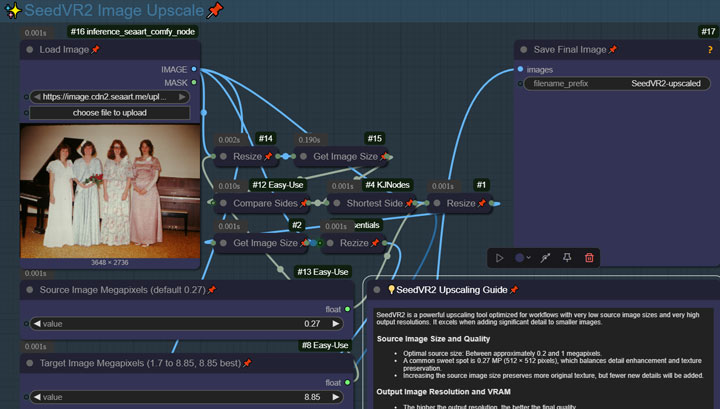Click the choose file to upload button

click(109, 113)
